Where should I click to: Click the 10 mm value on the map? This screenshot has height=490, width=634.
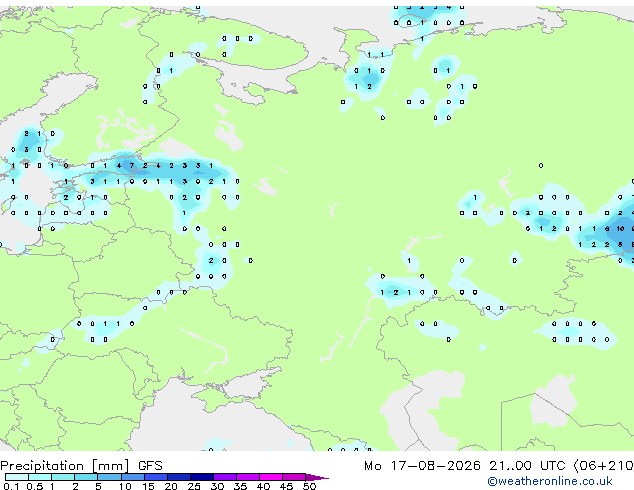pos(620,229)
